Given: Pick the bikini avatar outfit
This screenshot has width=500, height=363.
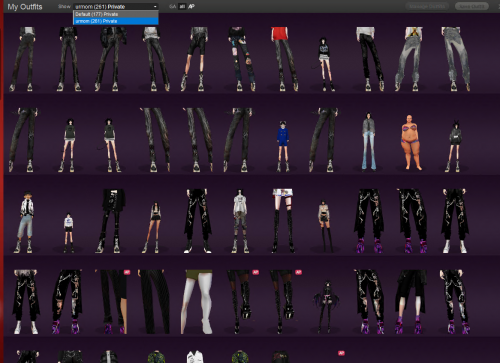Looking at the screenshot, I should tap(412, 142).
